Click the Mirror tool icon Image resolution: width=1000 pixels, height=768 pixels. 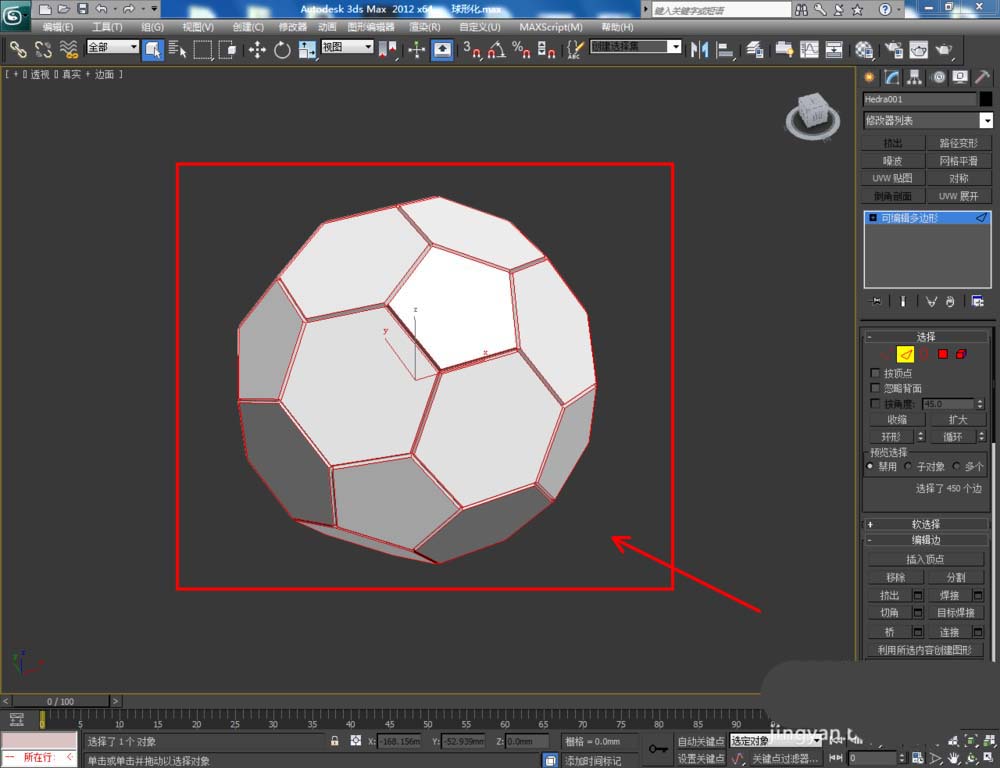click(700, 49)
